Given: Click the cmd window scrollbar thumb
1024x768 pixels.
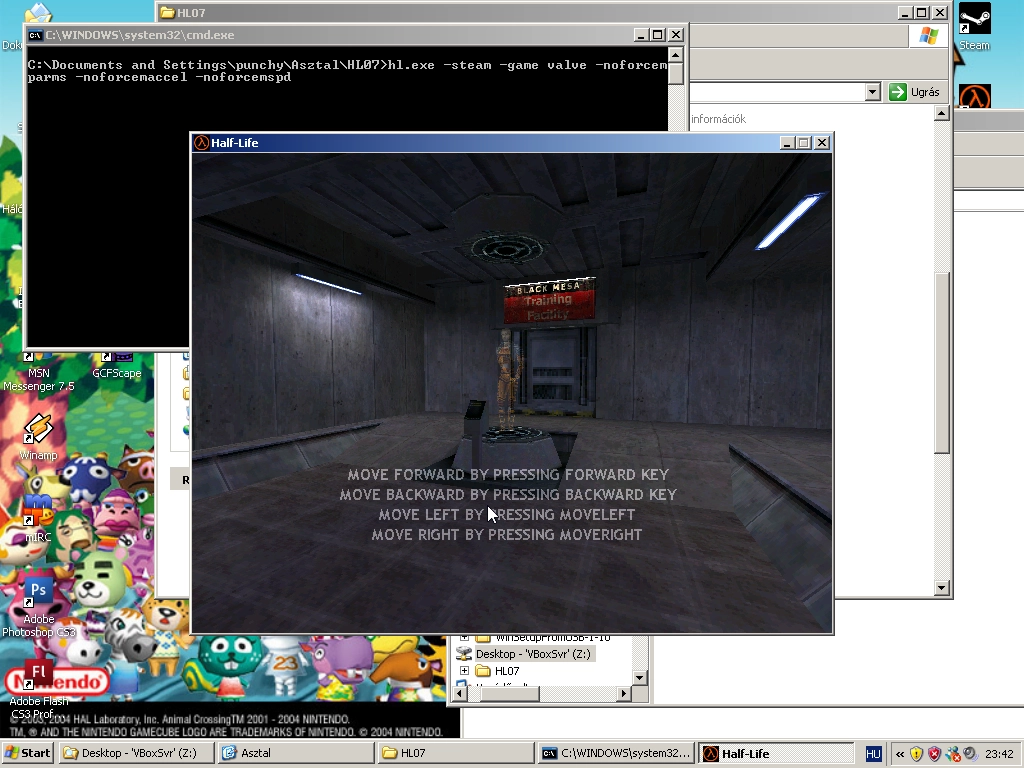Looking at the screenshot, I should (x=675, y=74).
